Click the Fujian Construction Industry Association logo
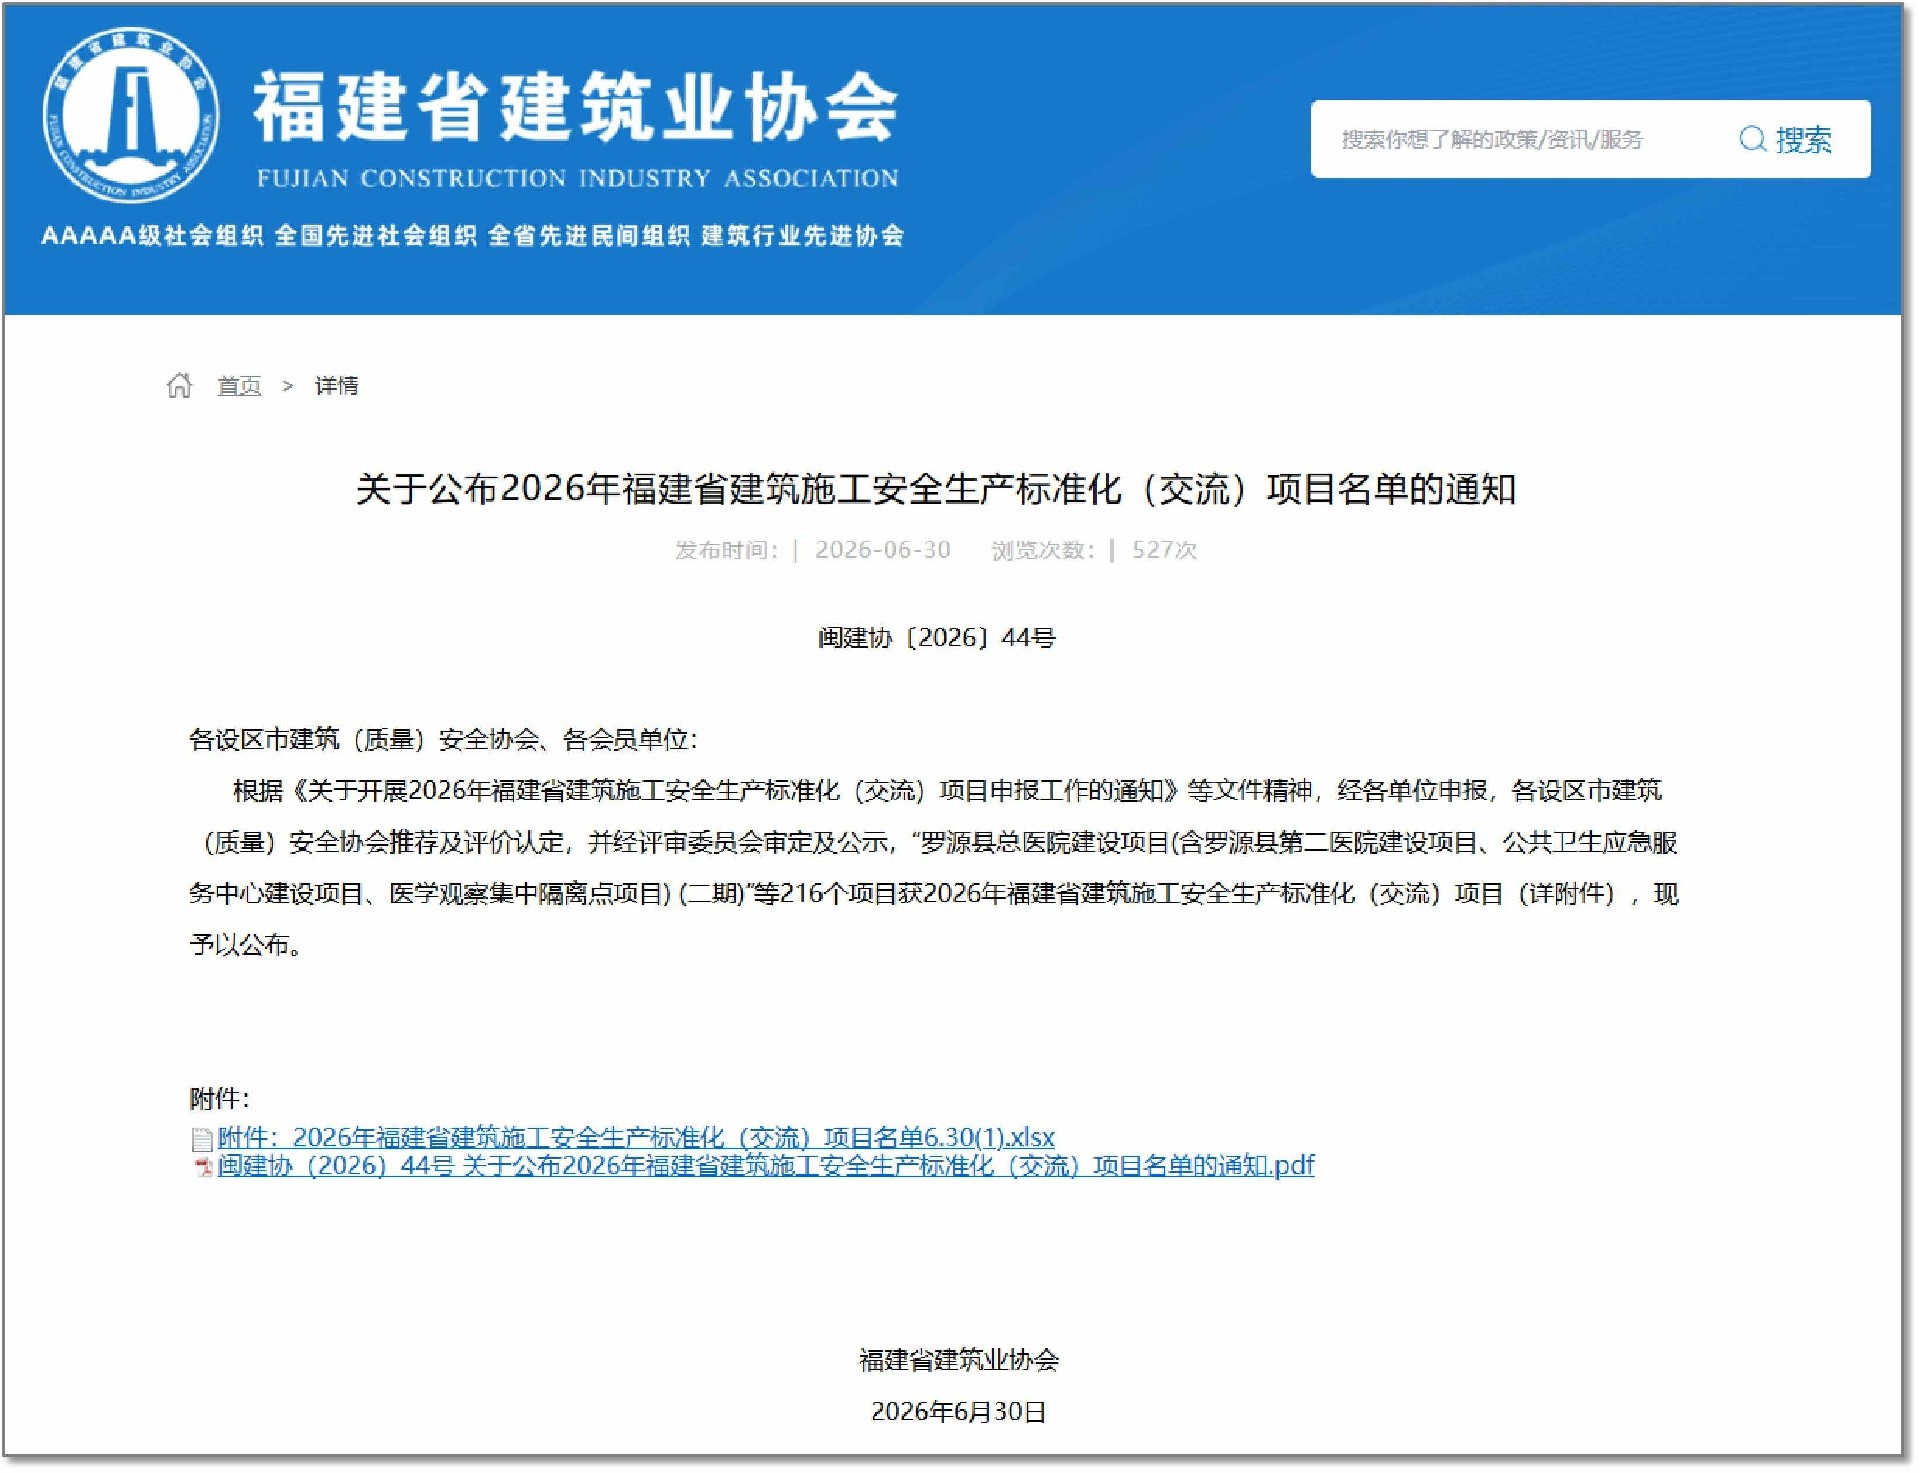 131,116
